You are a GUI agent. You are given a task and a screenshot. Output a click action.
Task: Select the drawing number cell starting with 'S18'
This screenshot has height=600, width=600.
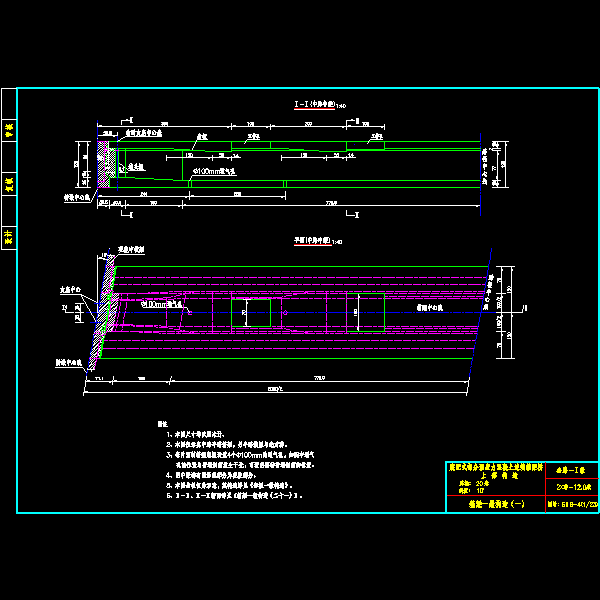click(572, 504)
